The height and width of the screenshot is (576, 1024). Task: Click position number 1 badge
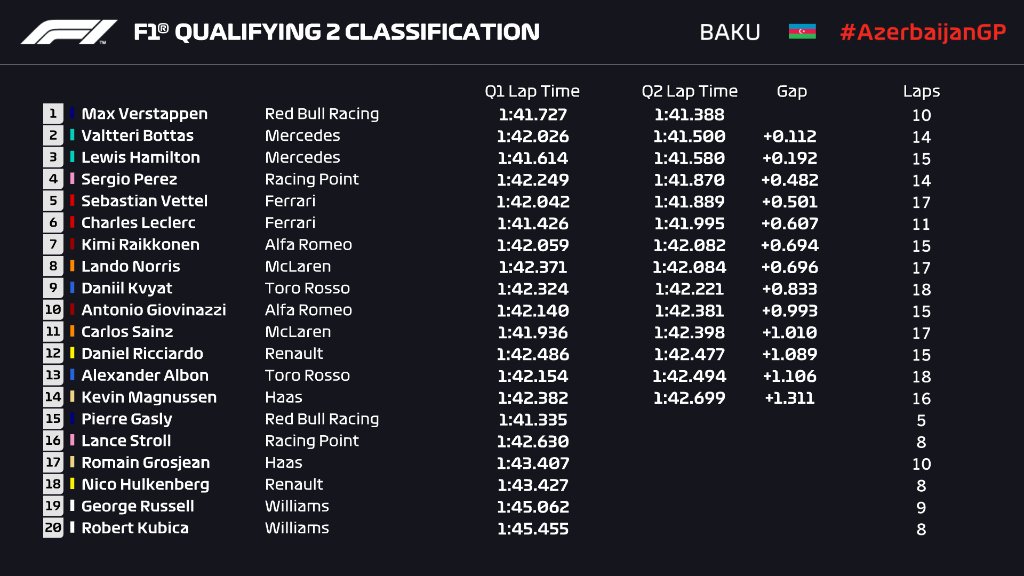click(x=53, y=114)
